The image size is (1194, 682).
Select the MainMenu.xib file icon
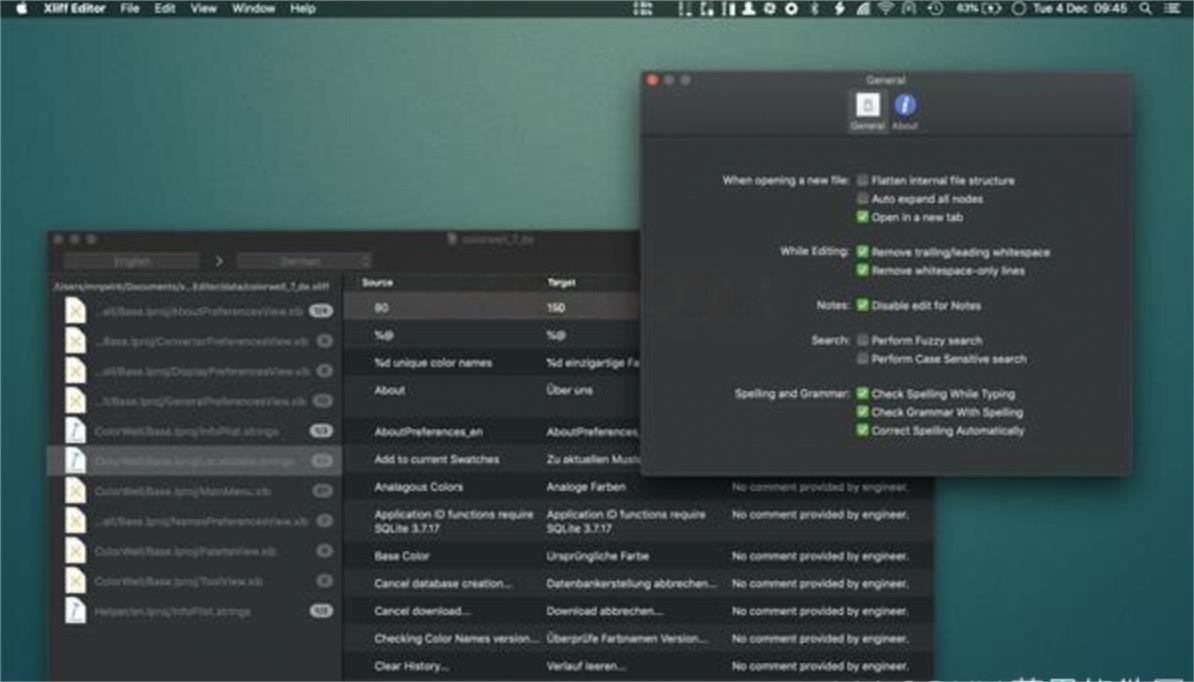pos(75,491)
